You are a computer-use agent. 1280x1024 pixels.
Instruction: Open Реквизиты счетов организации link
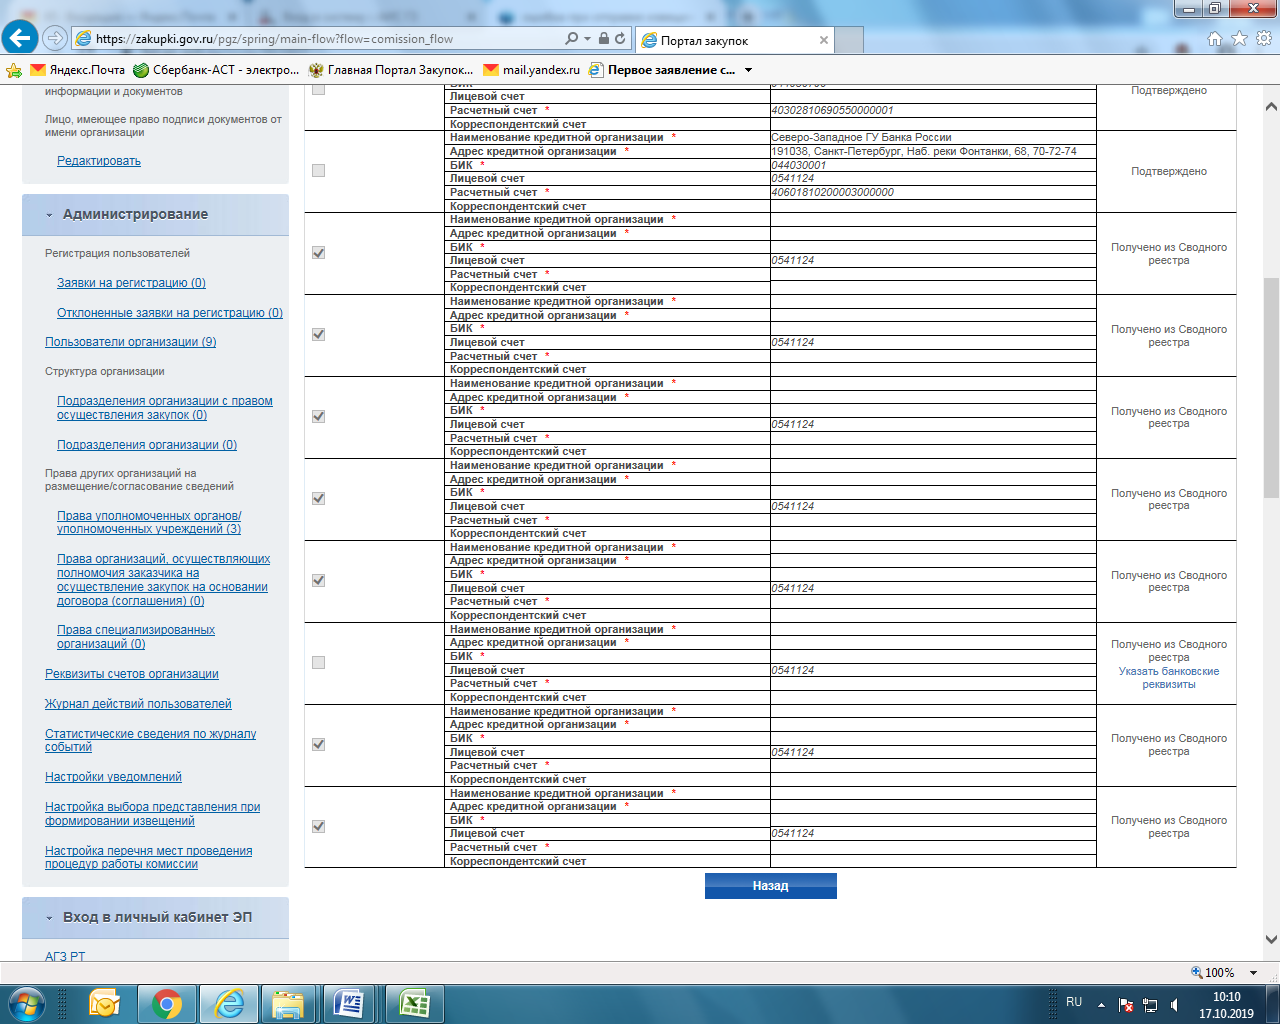(x=132, y=674)
